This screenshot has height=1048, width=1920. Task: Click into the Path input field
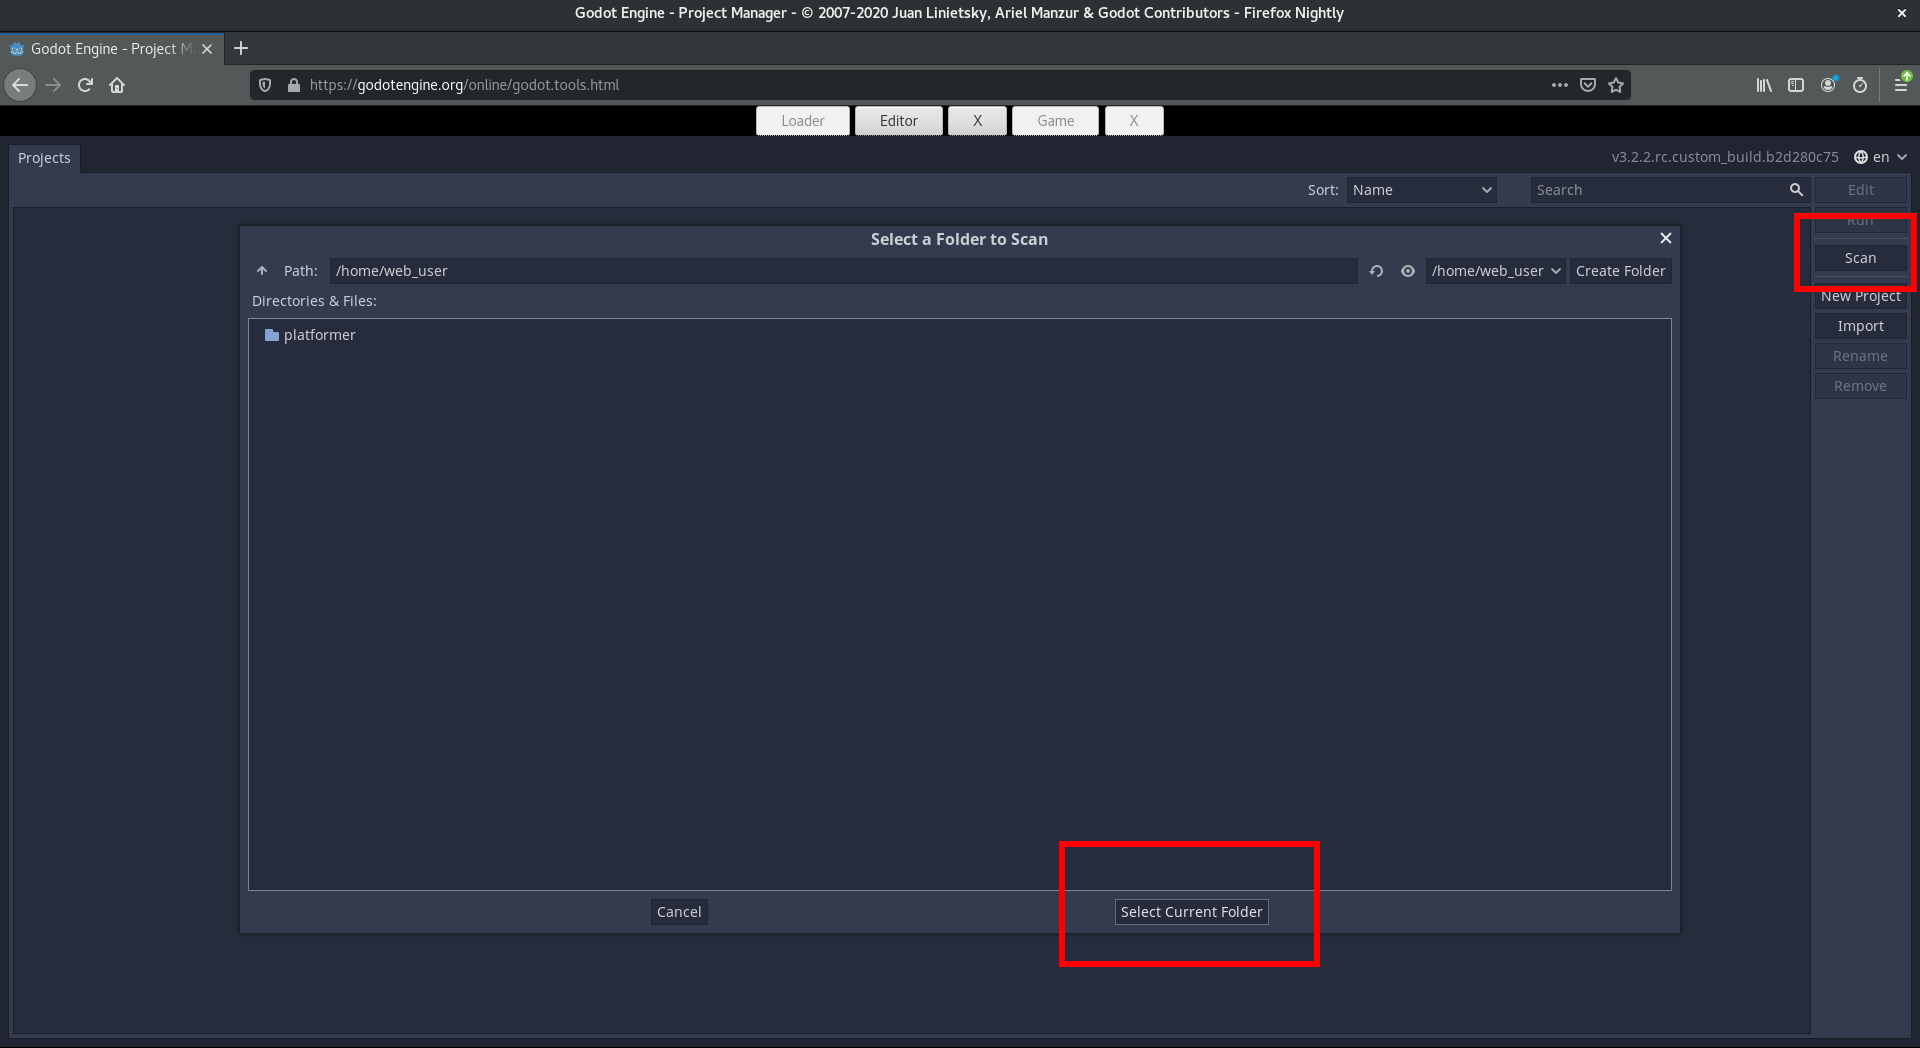tap(843, 271)
